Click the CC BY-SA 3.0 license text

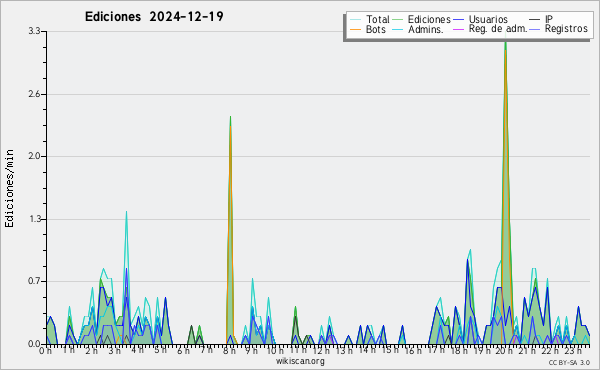coord(569,363)
